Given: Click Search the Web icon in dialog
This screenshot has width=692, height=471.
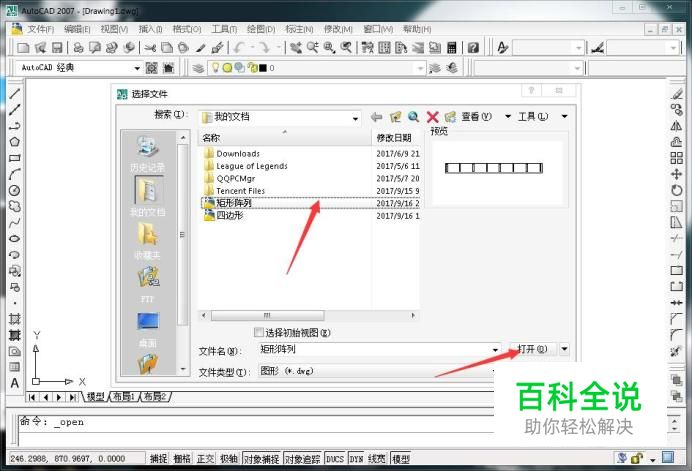Looking at the screenshot, I should click(x=414, y=117).
